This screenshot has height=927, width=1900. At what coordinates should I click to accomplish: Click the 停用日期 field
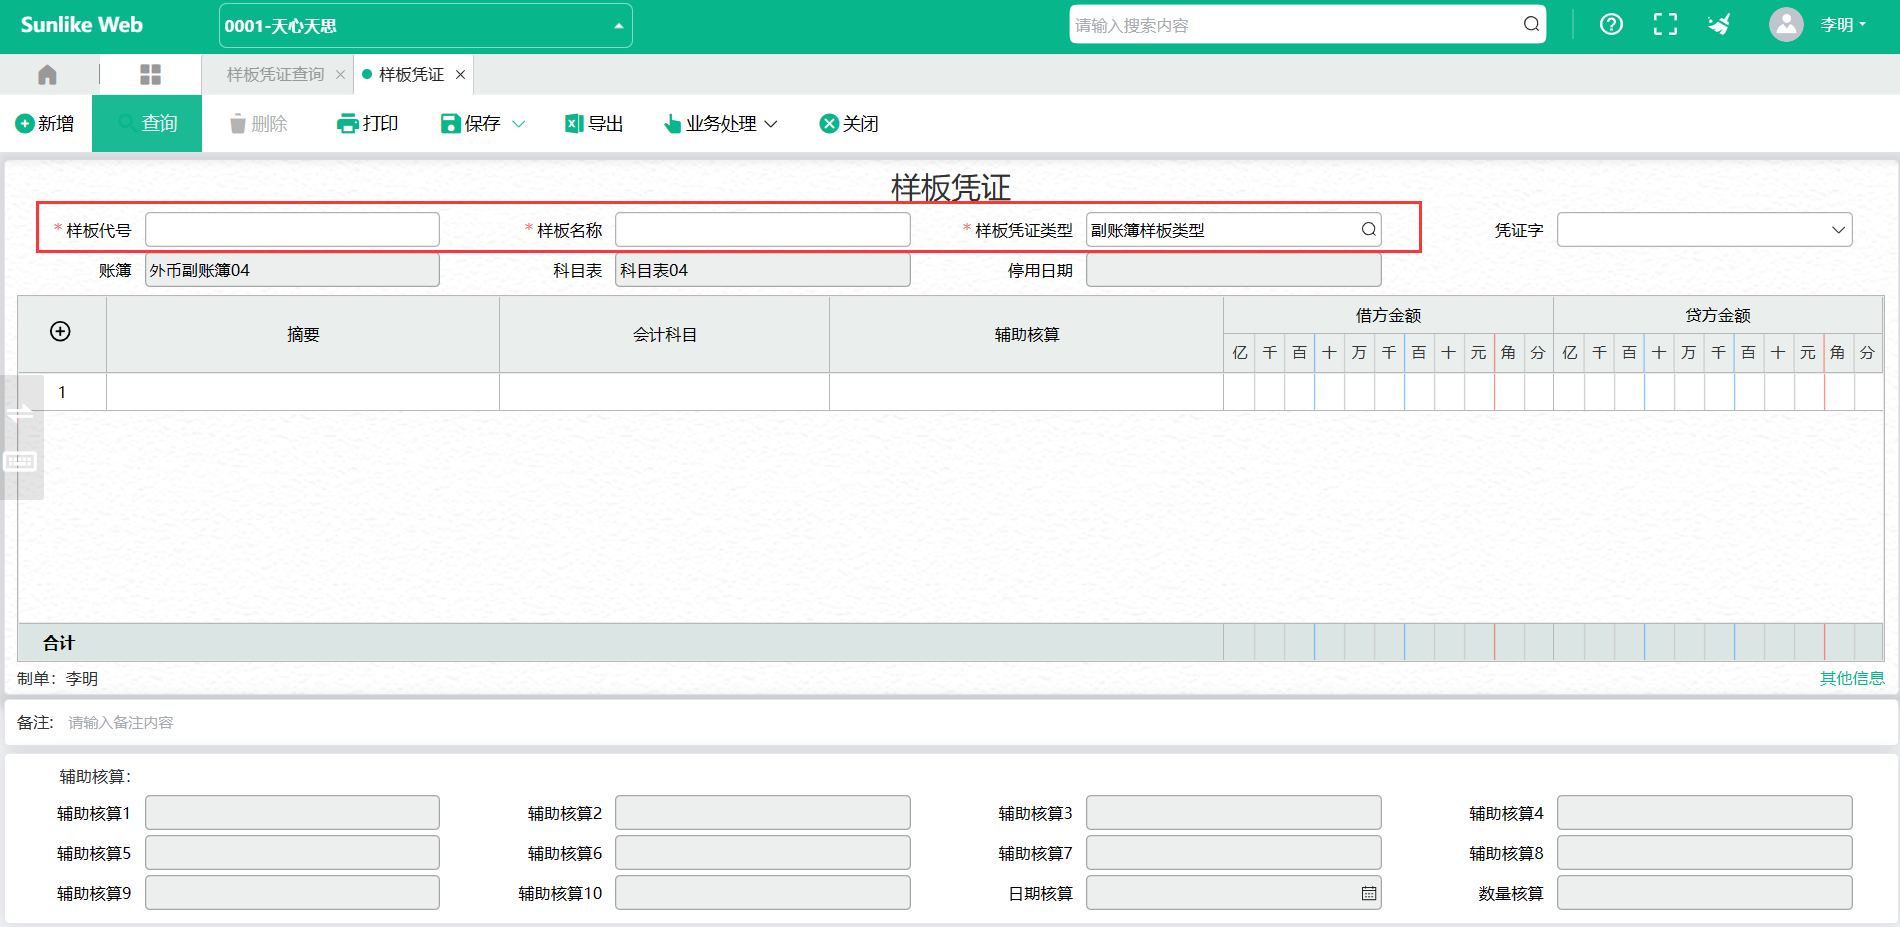click(1233, 270)
